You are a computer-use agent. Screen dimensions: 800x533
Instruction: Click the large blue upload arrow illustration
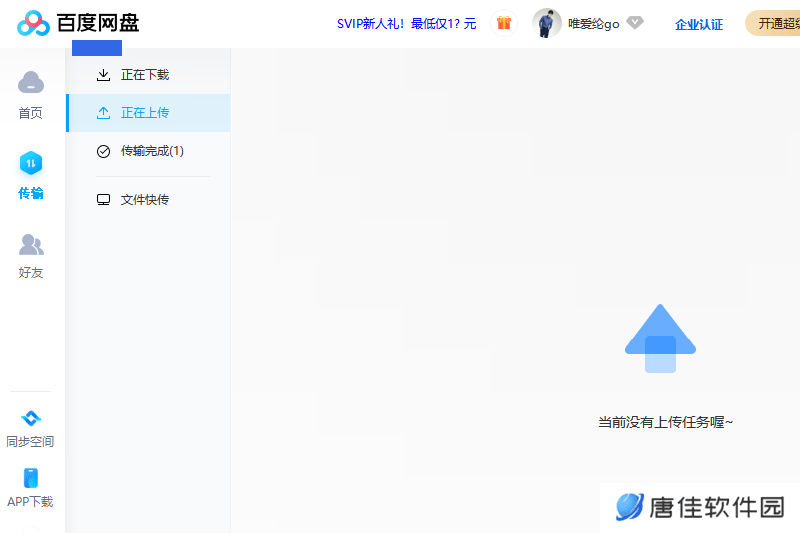660,339
